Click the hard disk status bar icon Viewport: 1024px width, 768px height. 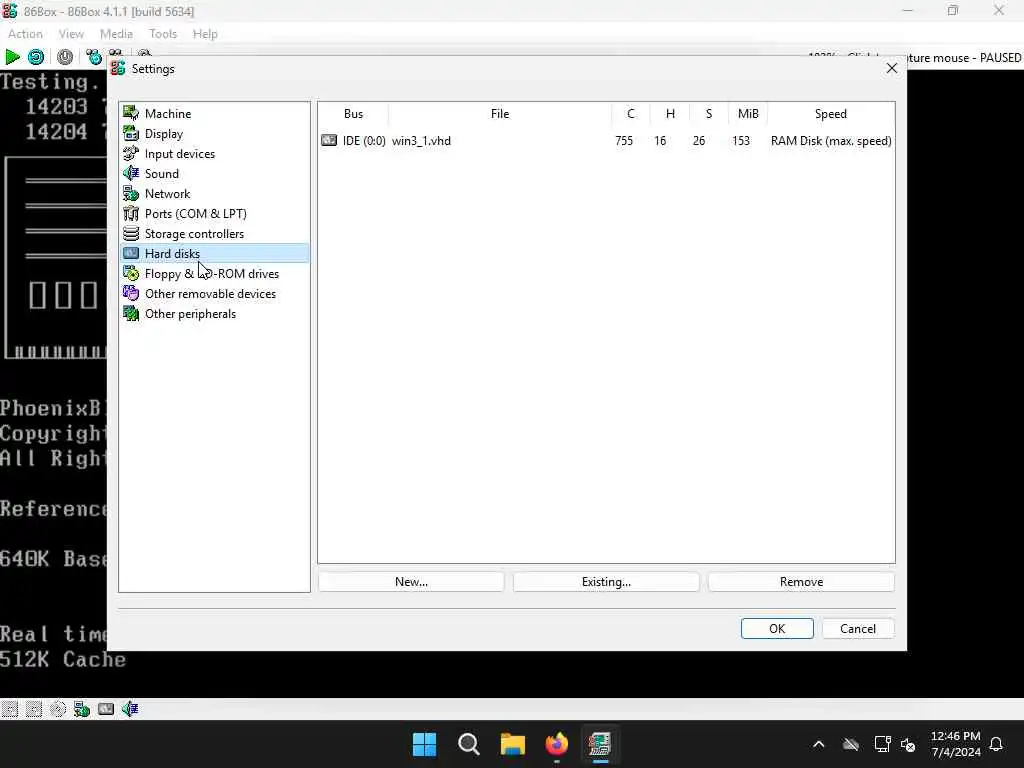coord(106,709)
